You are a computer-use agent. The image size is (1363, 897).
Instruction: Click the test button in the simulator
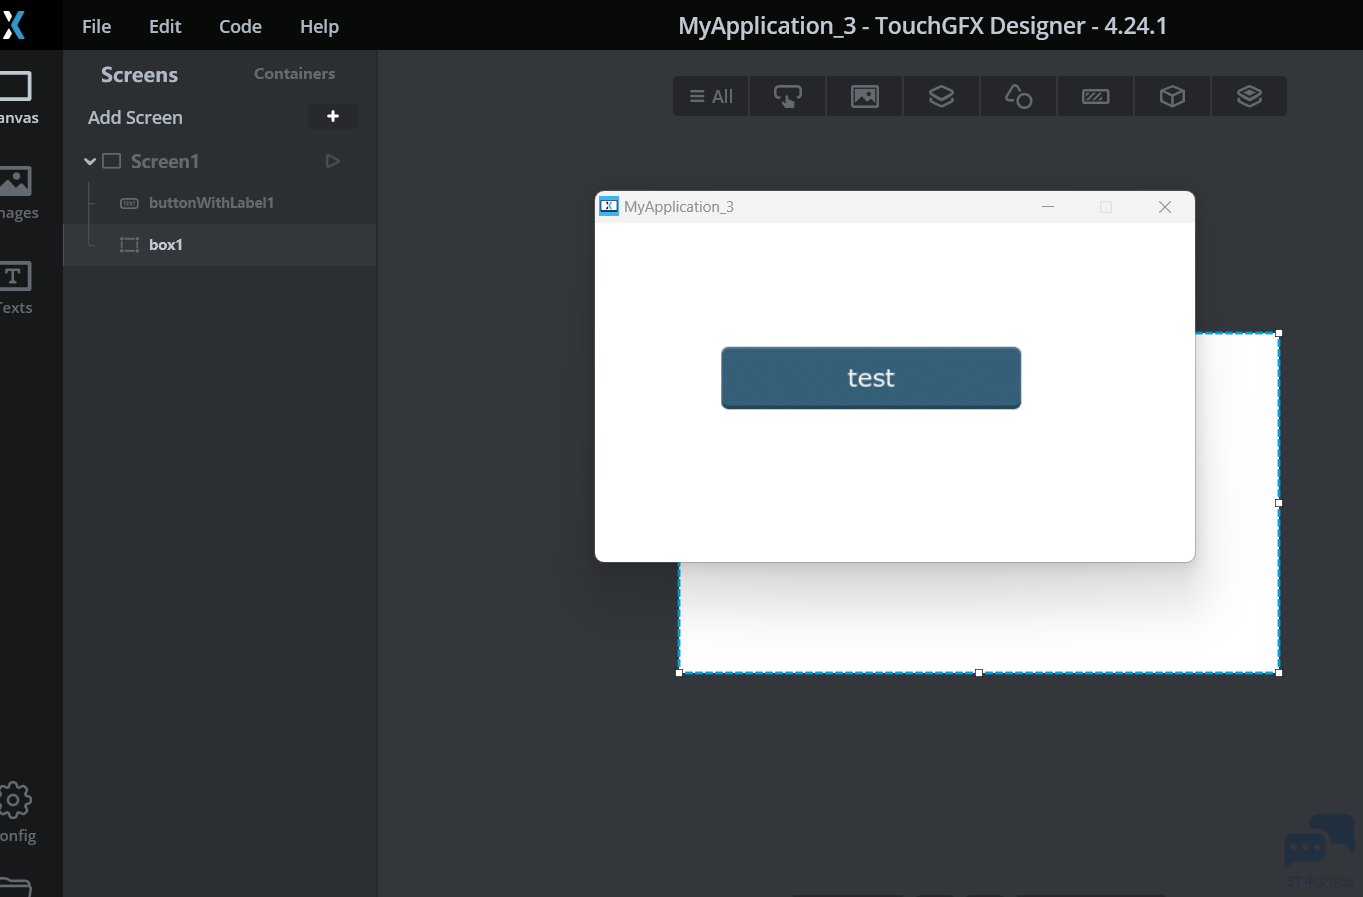pyautogui.click(x=871, y=378)
